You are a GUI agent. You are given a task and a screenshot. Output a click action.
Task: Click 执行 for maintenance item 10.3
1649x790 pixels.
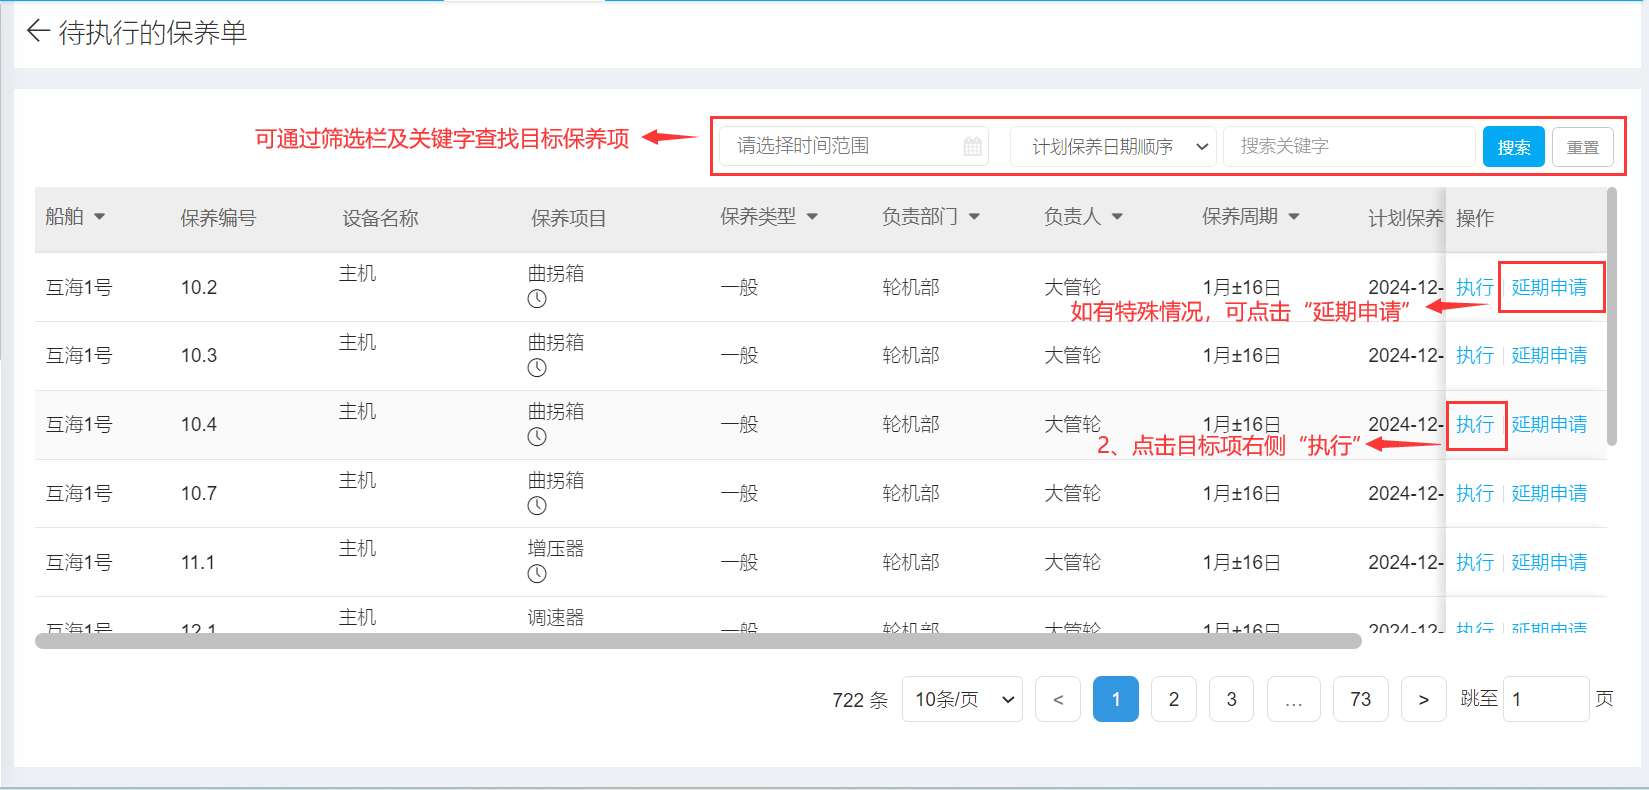(x=1475, y=355)
